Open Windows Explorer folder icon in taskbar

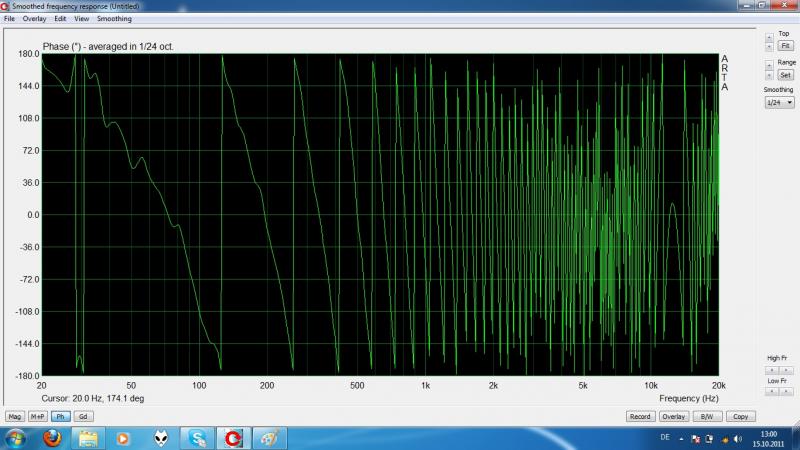coord(87,437)
